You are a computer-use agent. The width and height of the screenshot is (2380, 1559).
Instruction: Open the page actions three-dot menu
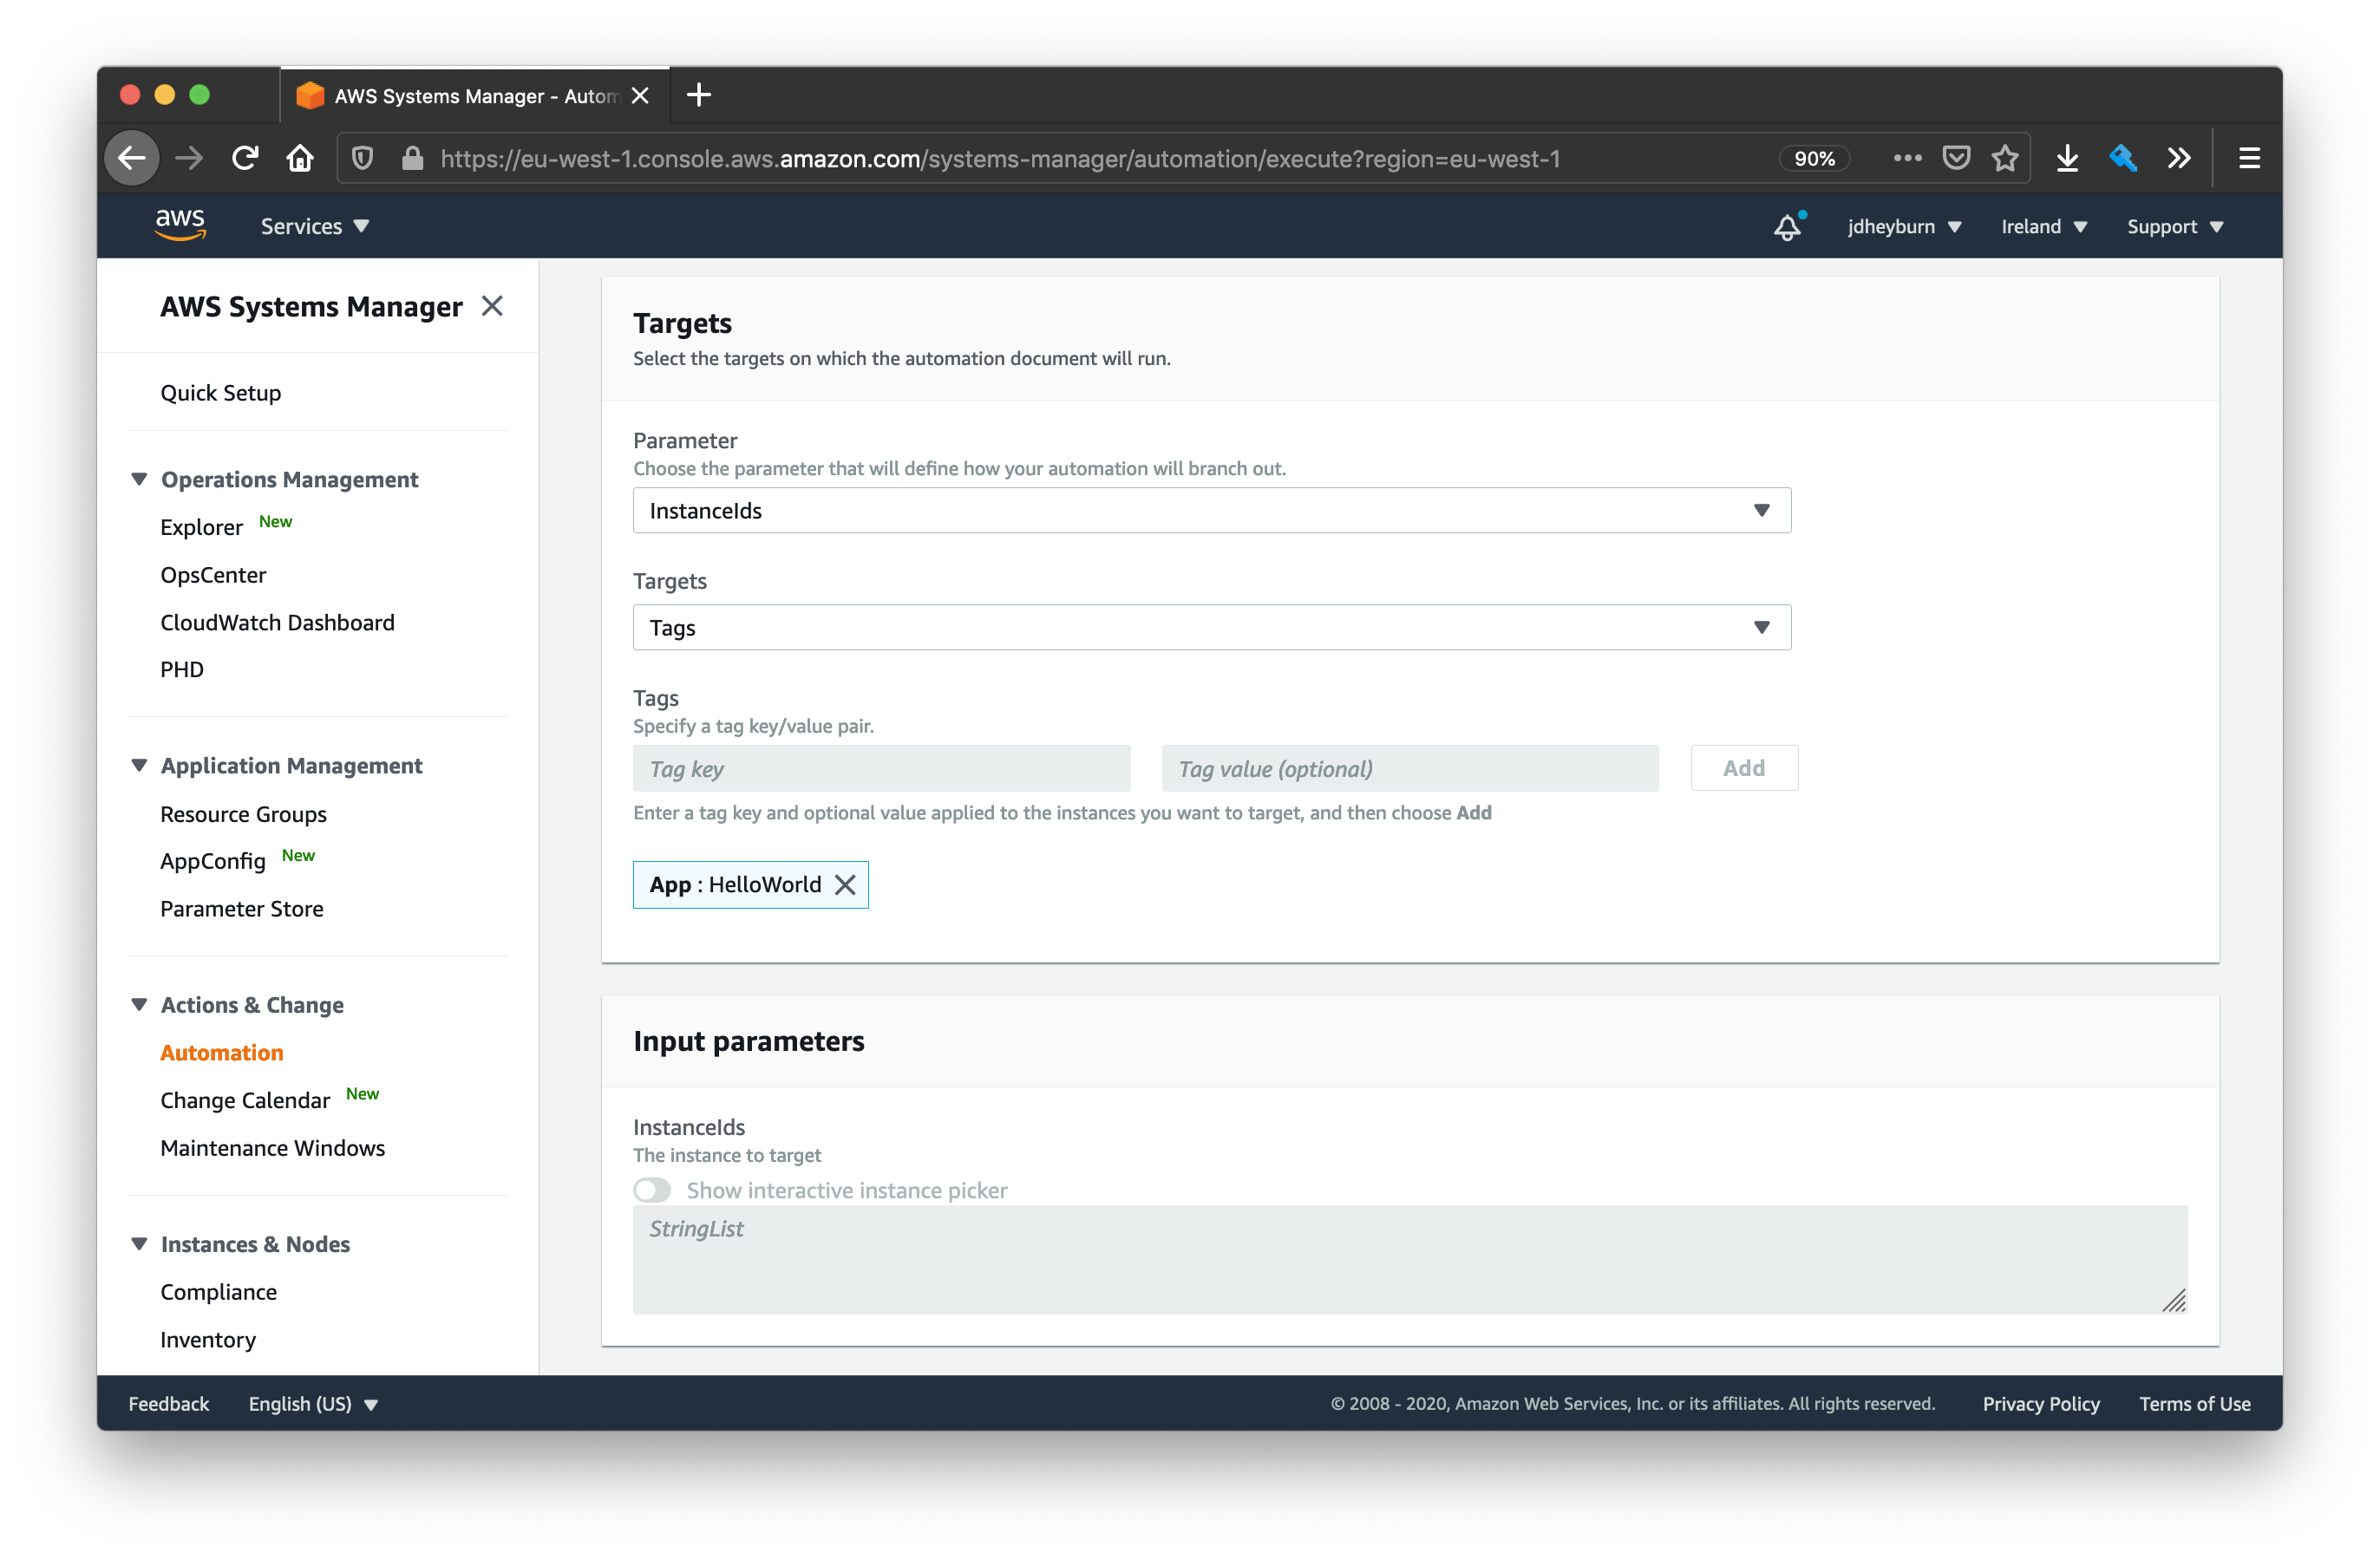point(1907,158)
